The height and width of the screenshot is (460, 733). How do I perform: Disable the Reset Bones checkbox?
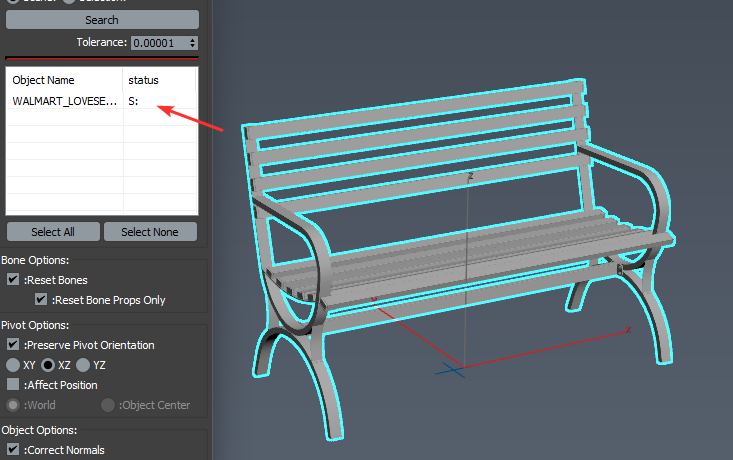click(x=14, y=280)
